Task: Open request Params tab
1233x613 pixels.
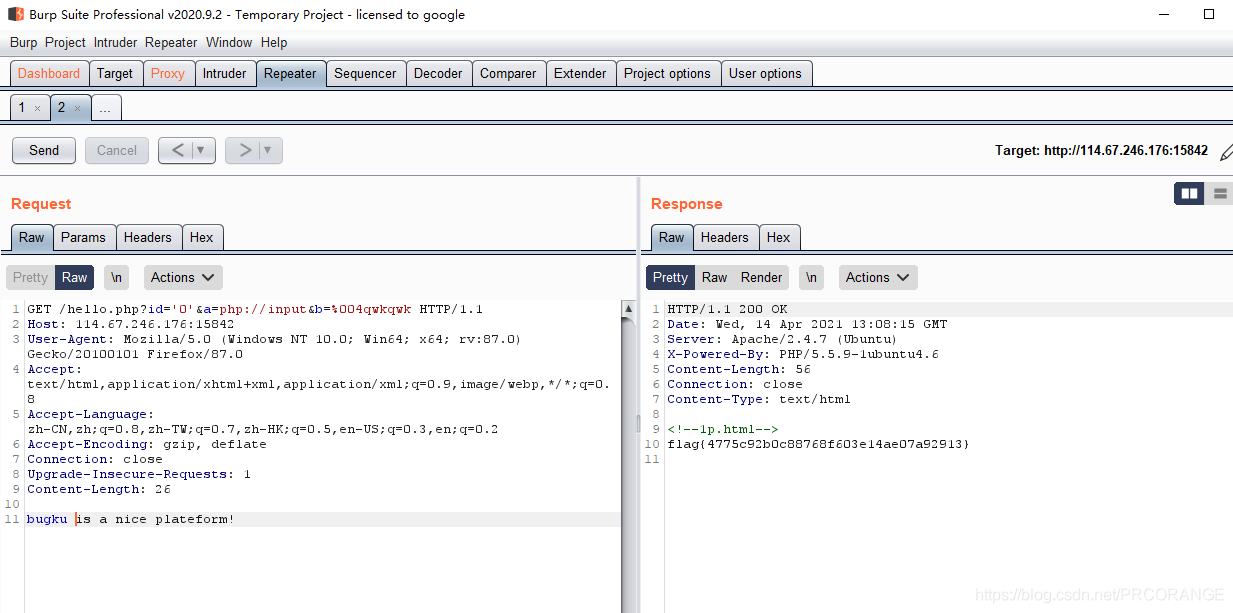Action: (83, 237)
